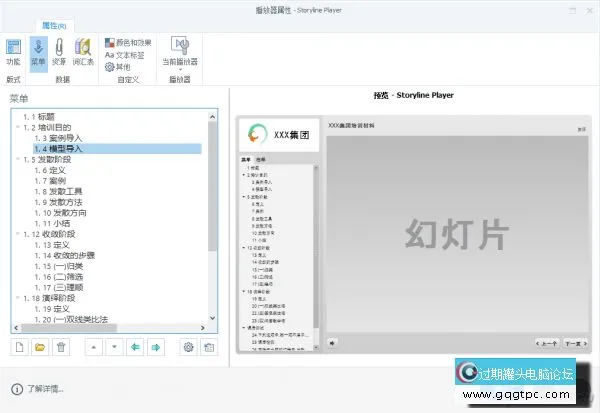Click the menu tree scroll up arrow

click(x=212, y=117)
